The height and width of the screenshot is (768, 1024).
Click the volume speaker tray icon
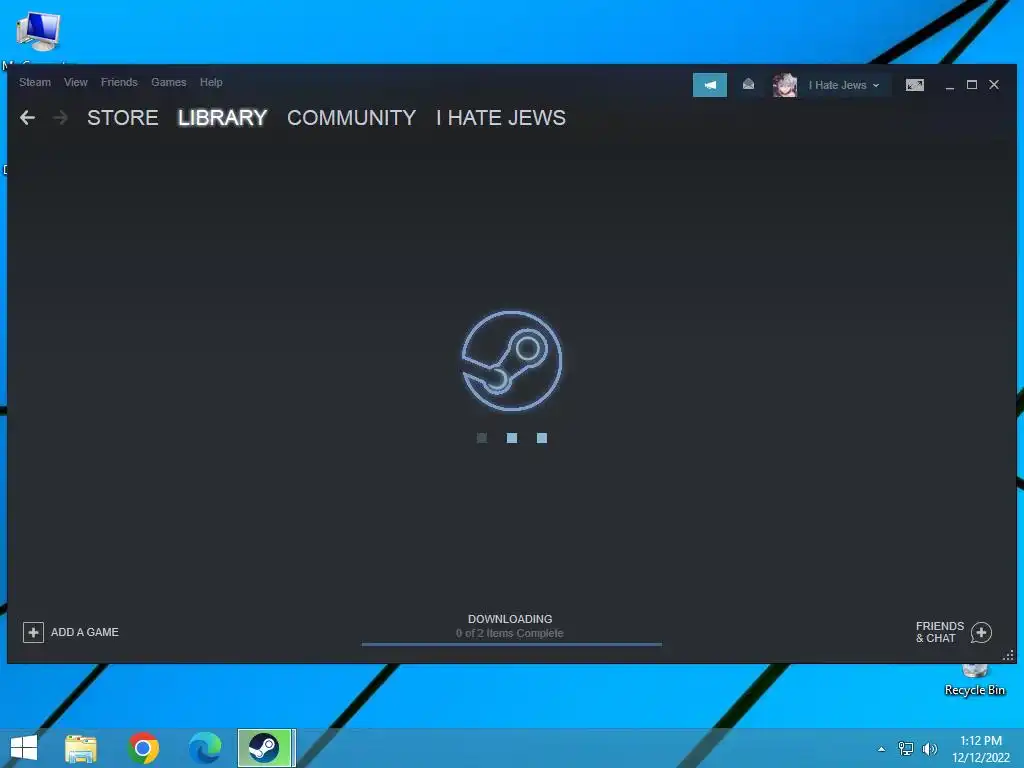click(x=929, y=749)
